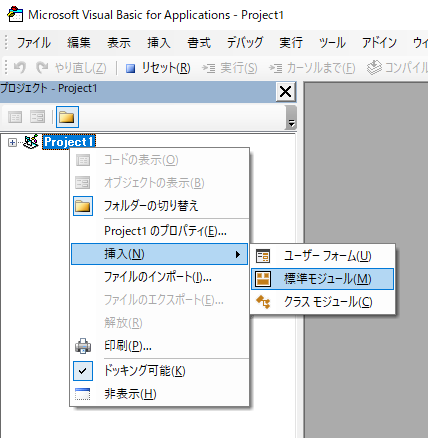Click the window icon beside 非表示(H)
The width and height of the screenshot is (428, 438).
point(83,394)
